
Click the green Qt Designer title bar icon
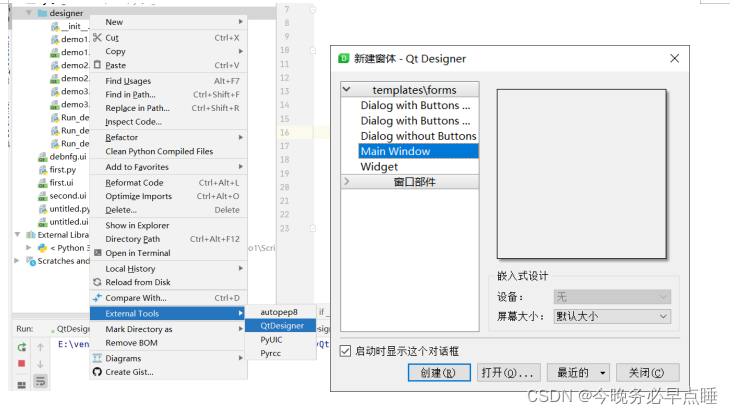[344, 58]
